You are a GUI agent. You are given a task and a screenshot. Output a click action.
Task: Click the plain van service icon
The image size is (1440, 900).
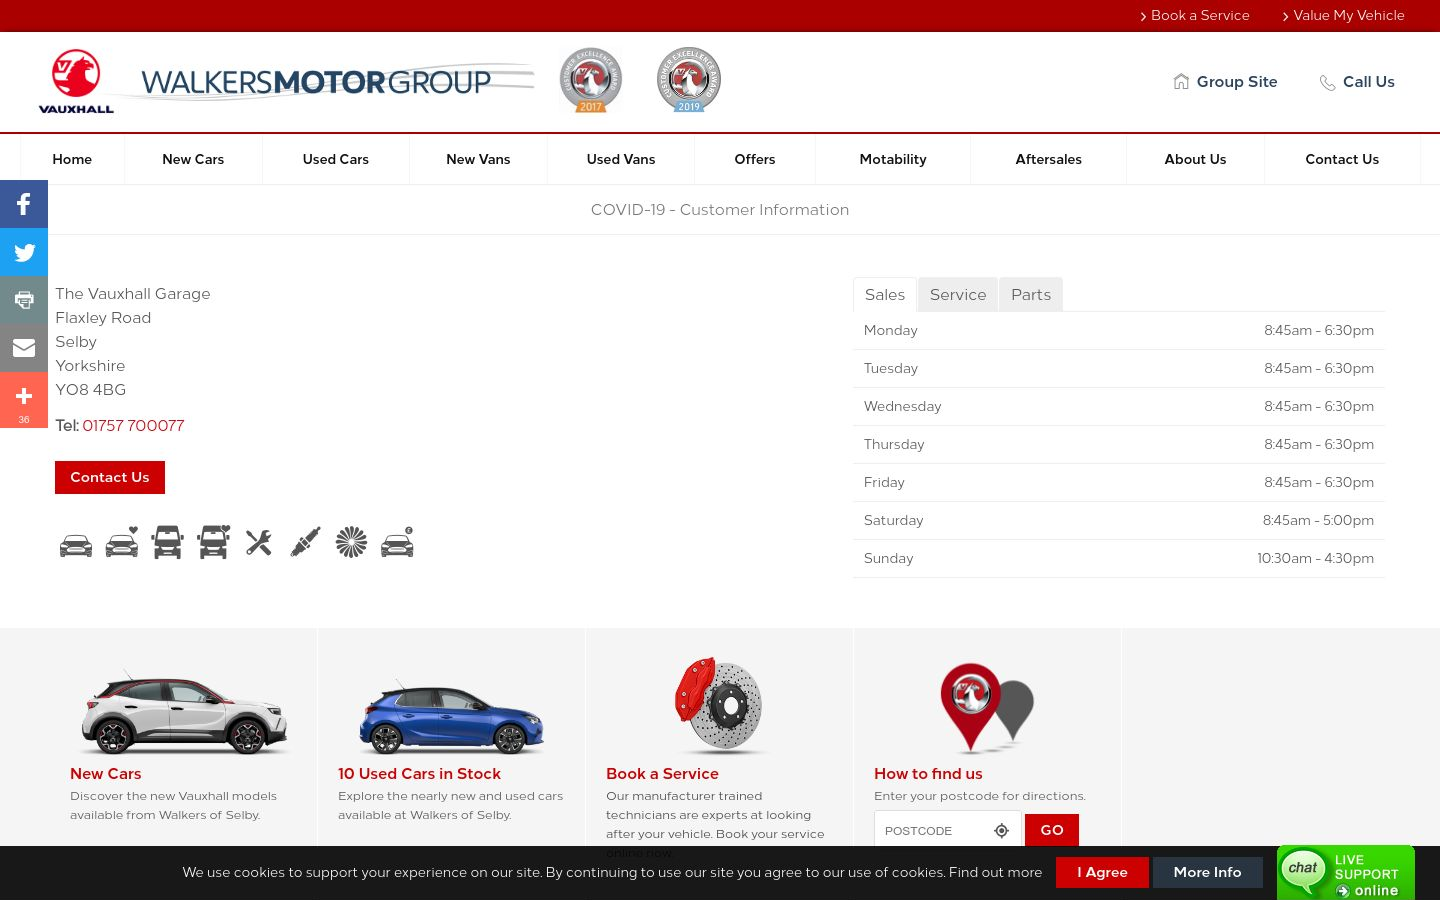[x=167, y=543]
